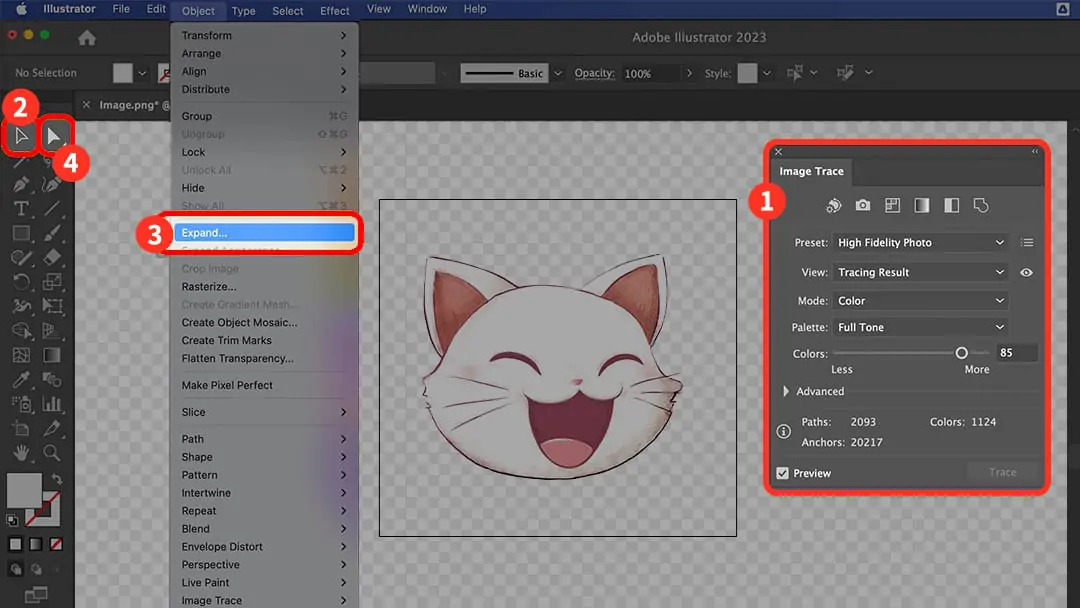The height and width of the screenshot is (608, 1080).
Task: Select the Rectangle tool
Action: 21,233
